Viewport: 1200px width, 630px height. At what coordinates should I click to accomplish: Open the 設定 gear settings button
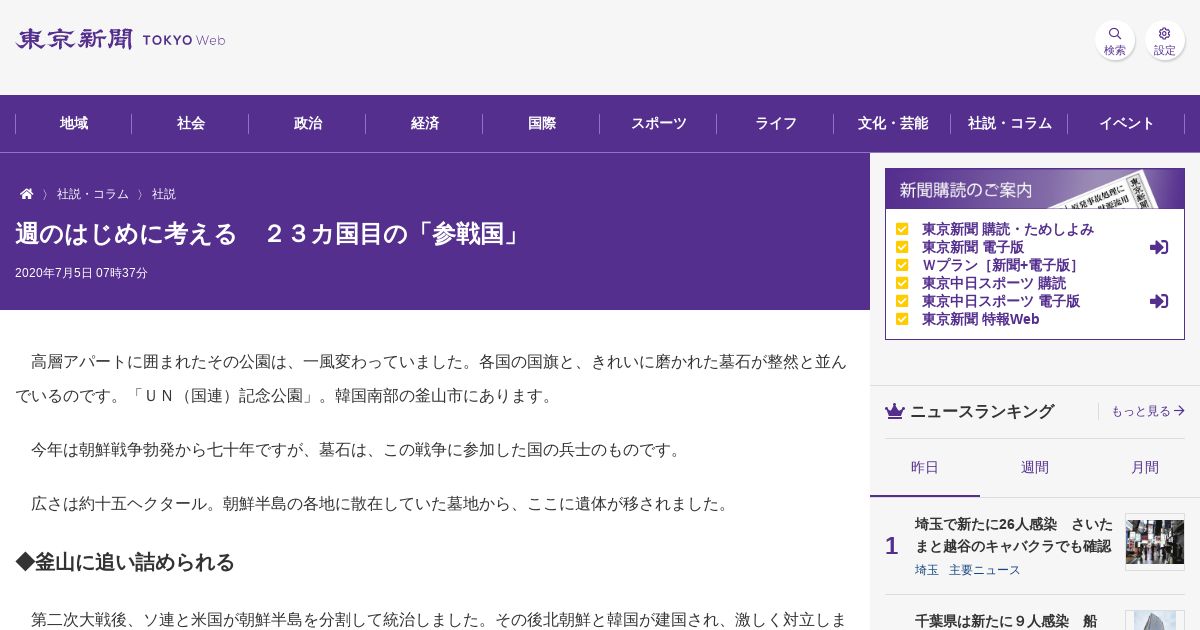1164,40
